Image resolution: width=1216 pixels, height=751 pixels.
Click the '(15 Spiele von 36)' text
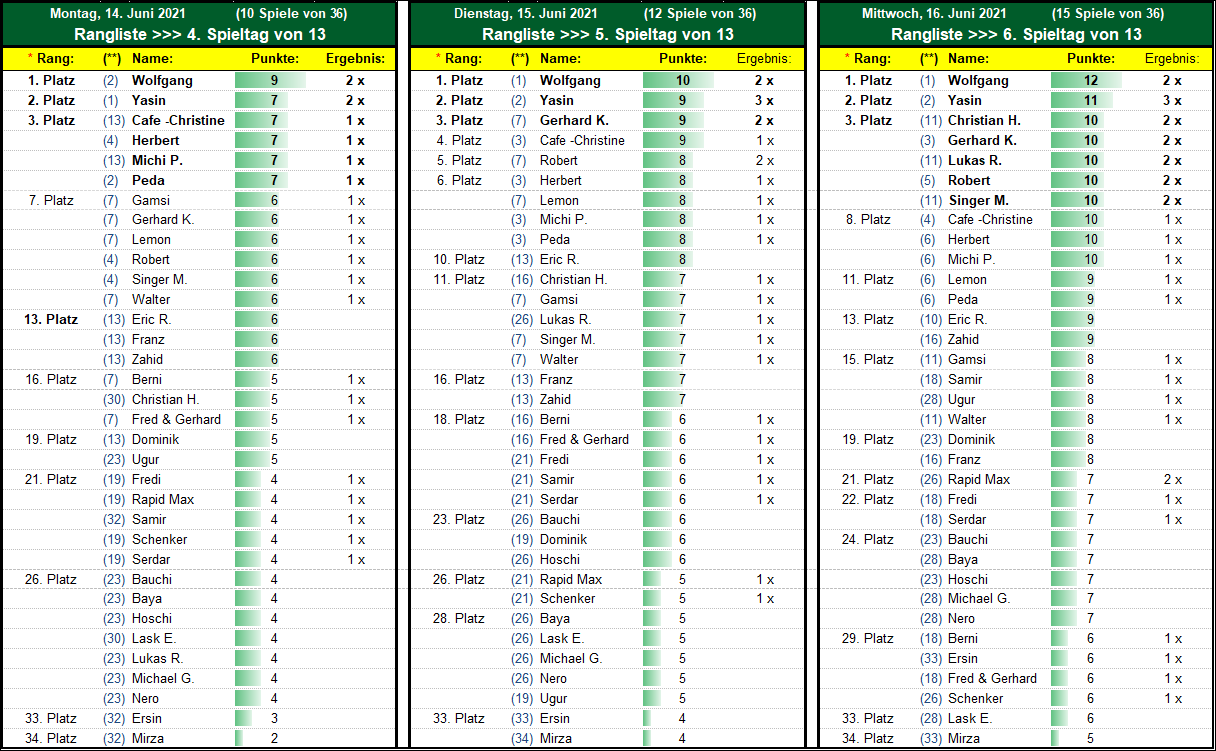(x=1108, y=14)
